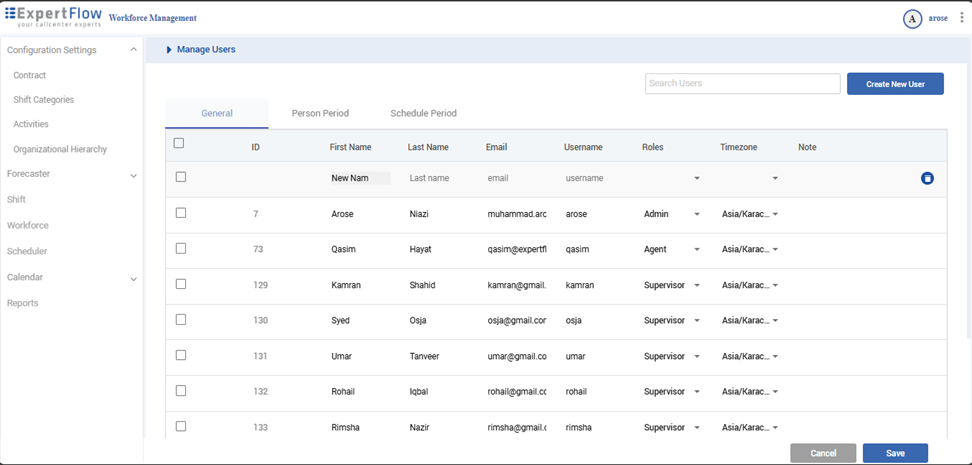Switch to the Schedule Period tab
Screen dimensions: 972x465
[x=423, y=113]
